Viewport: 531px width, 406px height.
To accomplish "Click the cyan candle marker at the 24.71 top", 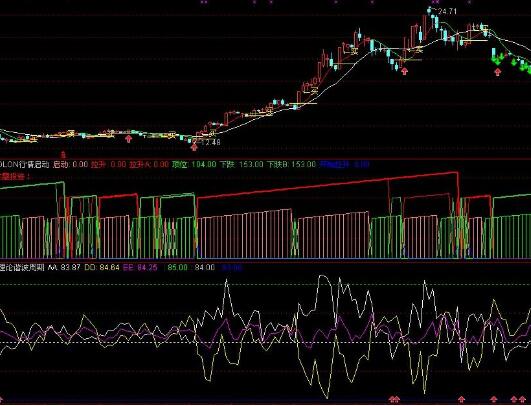I will [429, 10].
